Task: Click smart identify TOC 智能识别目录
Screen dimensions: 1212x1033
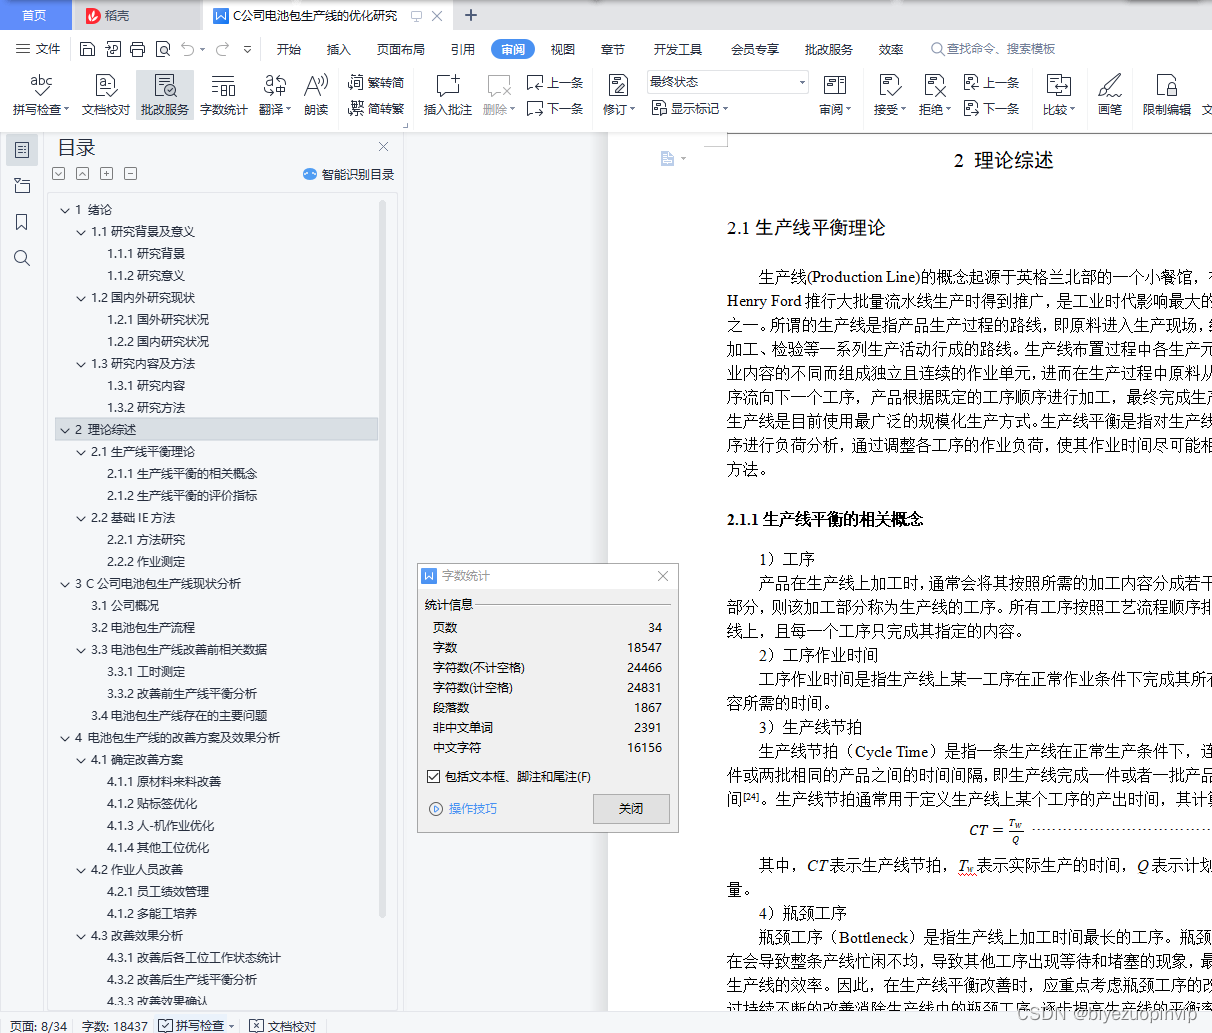Action: coord(348,174)
